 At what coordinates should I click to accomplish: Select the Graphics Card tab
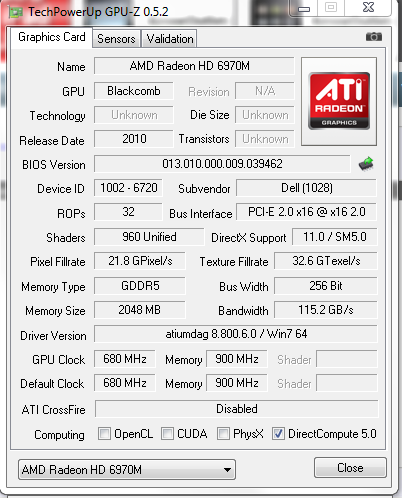click(x=52, y=37)
